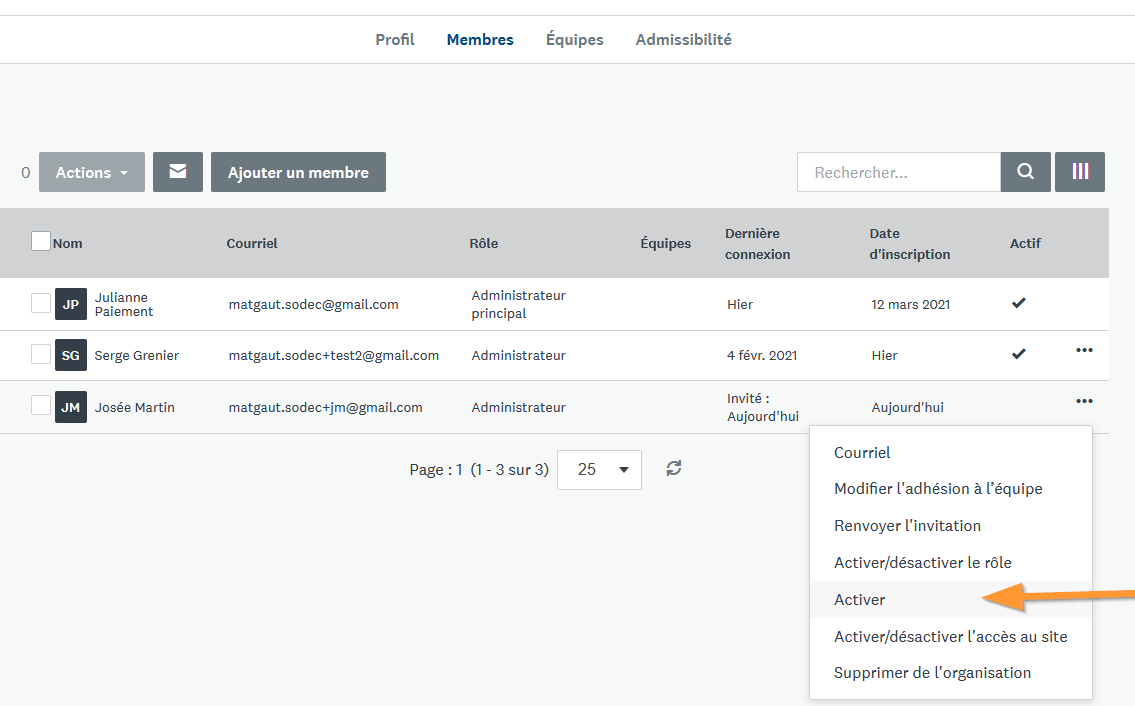The width and height of the screenshot is (1135, 706).
Task: Click the Ajouter un membre button
Action: [x=298, y=172]
